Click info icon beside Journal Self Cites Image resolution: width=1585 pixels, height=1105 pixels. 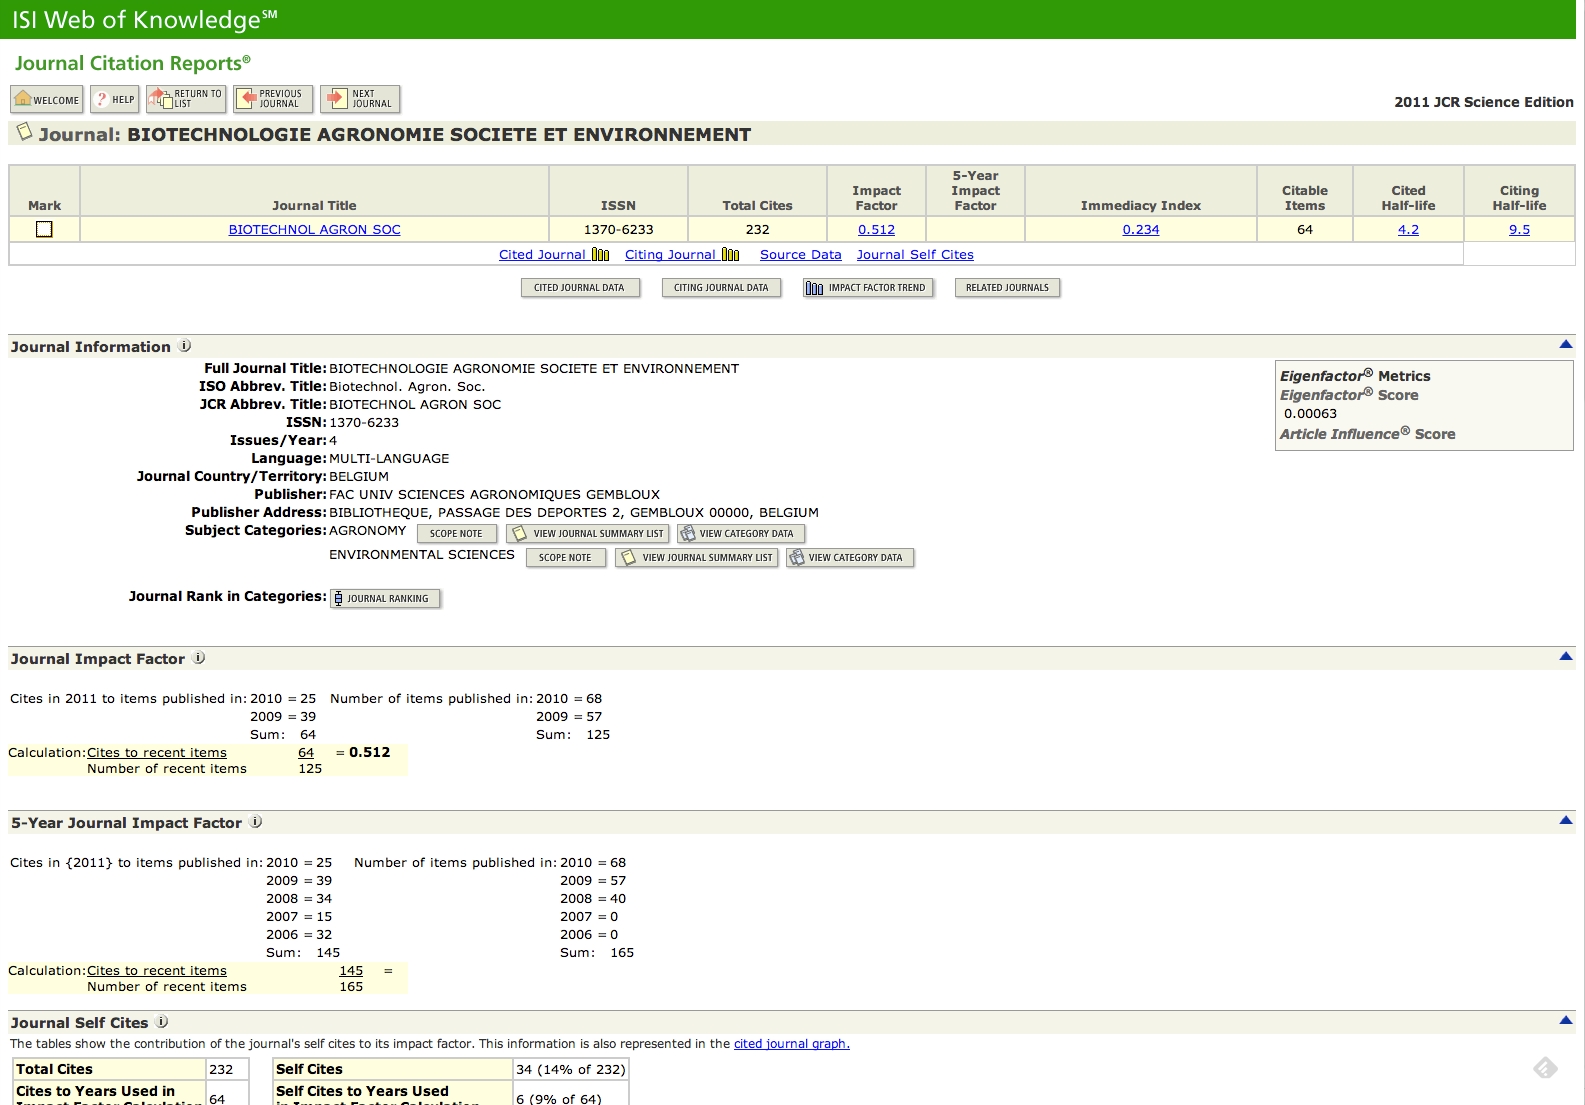pos(162,1022)
